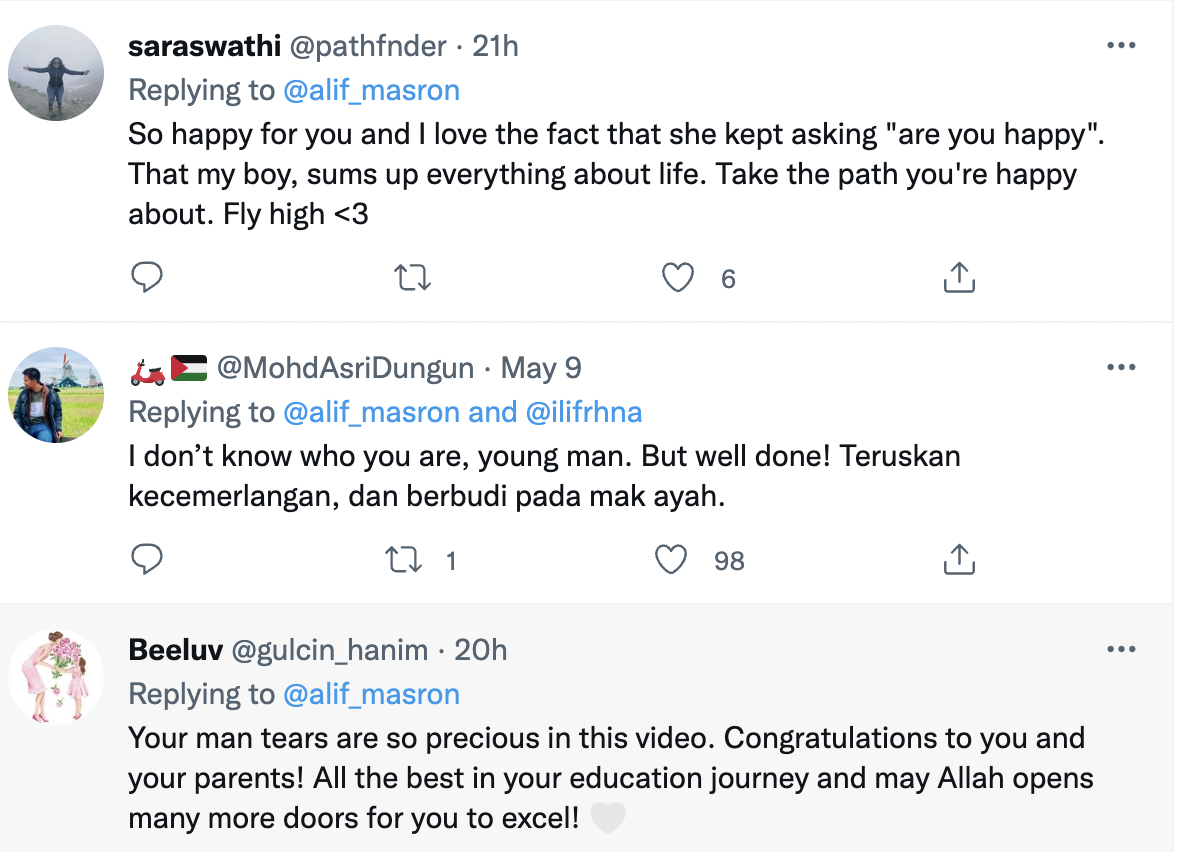The image size is (1188, 852).
Task: Like MohdAsriDungun's tweet with 98 likes
Action: [x=671, y=560]
